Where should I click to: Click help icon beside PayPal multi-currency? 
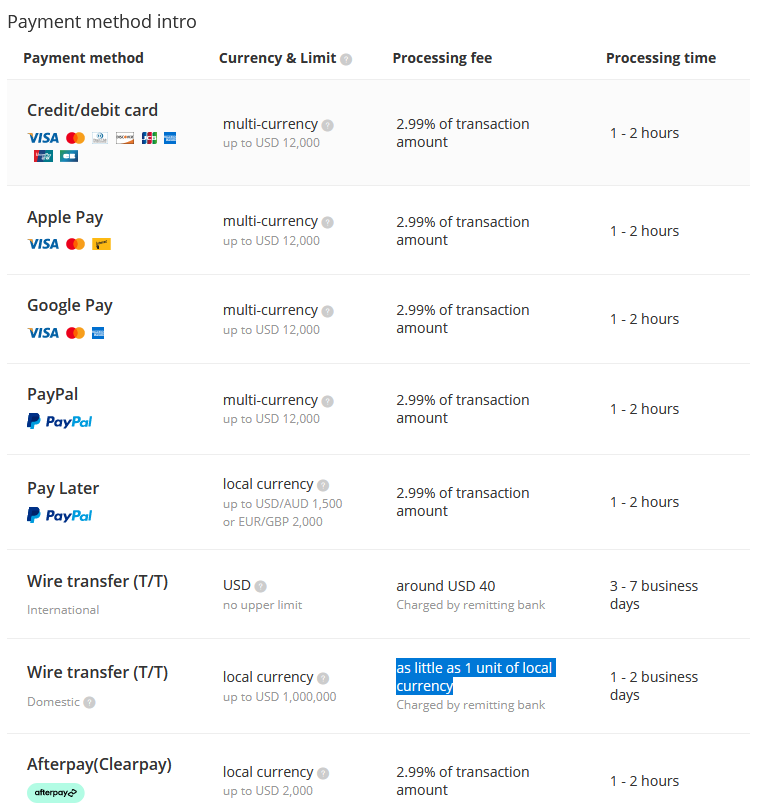[328, 401]
